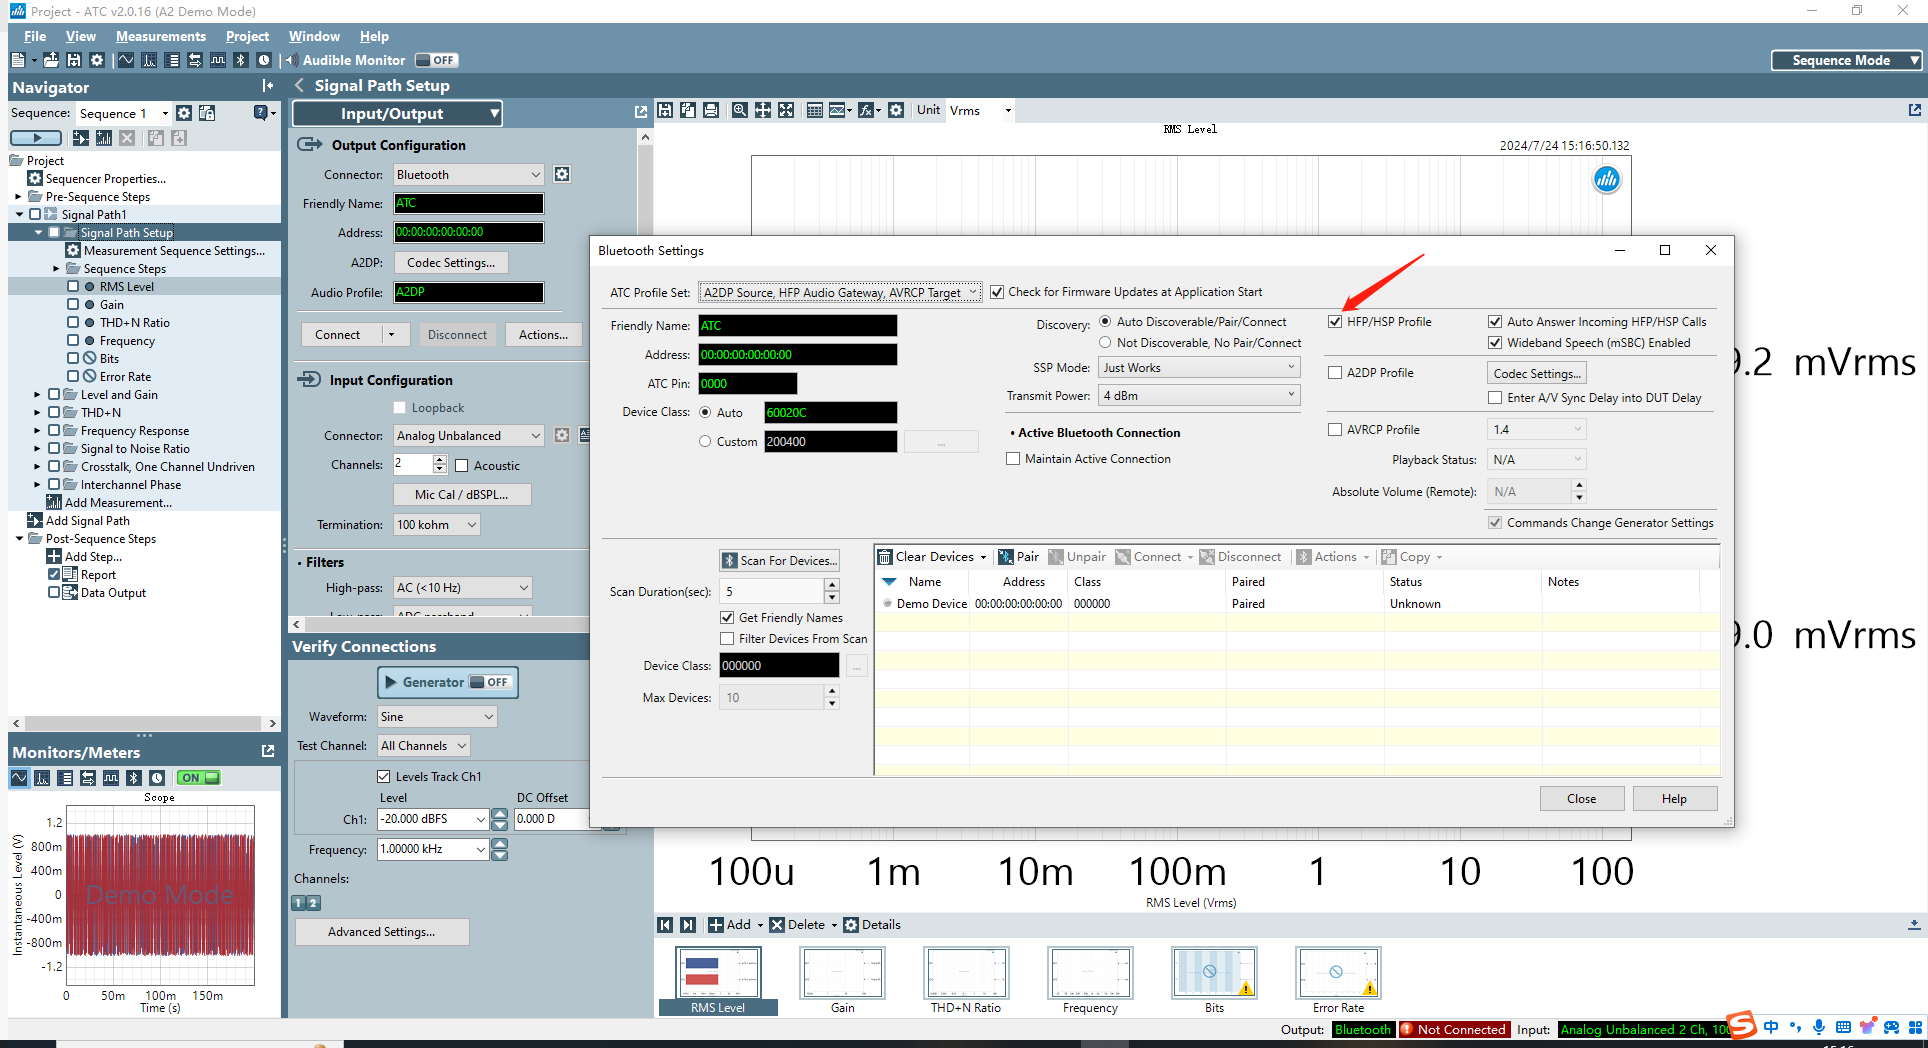This screenshot has width=1928, height=1048.
Task: Open Bluetooth connector settings gear in Output Configuration
Action: (562, 174)
